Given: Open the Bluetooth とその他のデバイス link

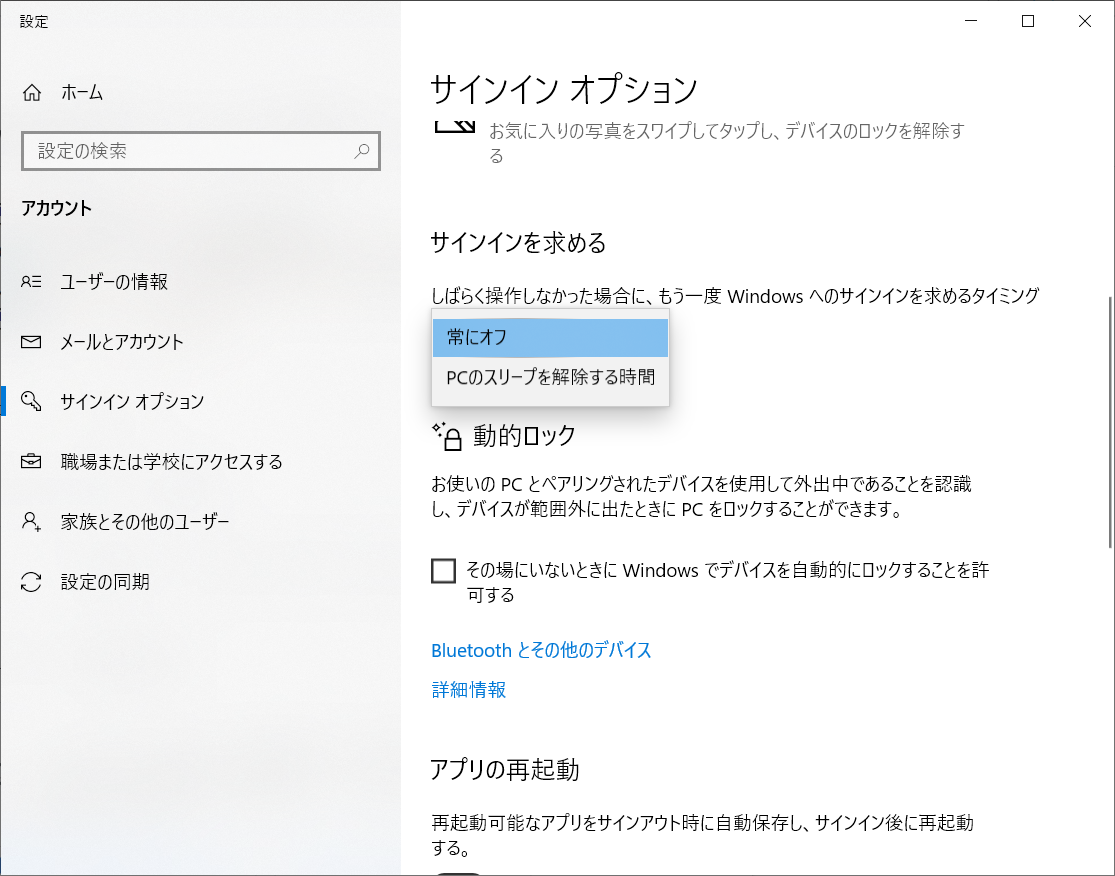Looking at the screenshot, I should pos(540,649).
